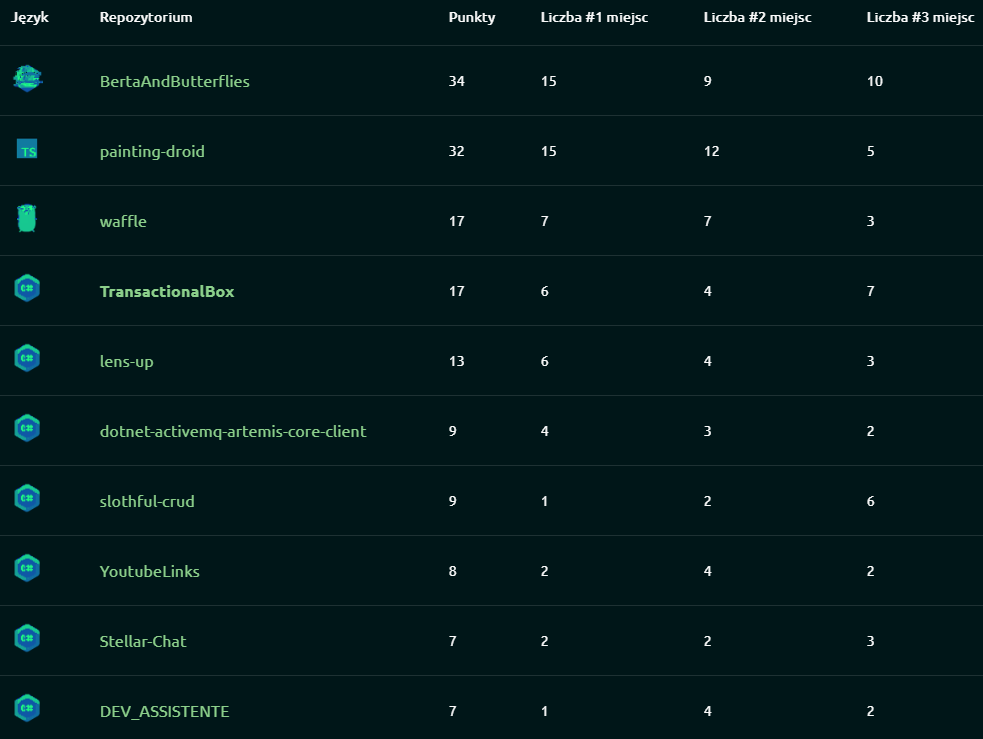Image resolution: width=983 pixels, height=739 pixels.
Task: Select #3 places count 5 for painting-droid
Action: tap(871, 152)
